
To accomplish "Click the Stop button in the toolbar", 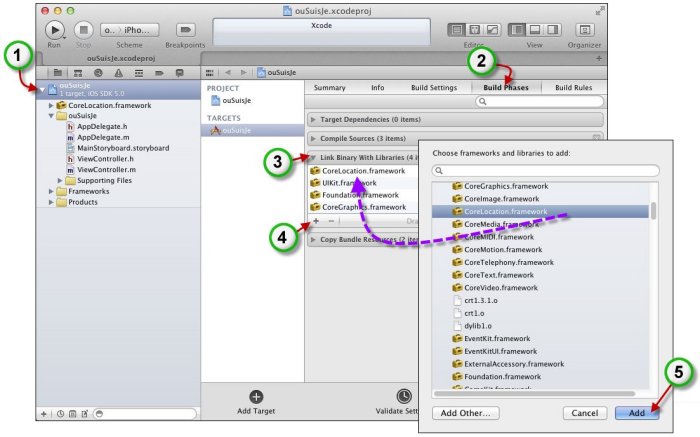I will coord(83,30).
